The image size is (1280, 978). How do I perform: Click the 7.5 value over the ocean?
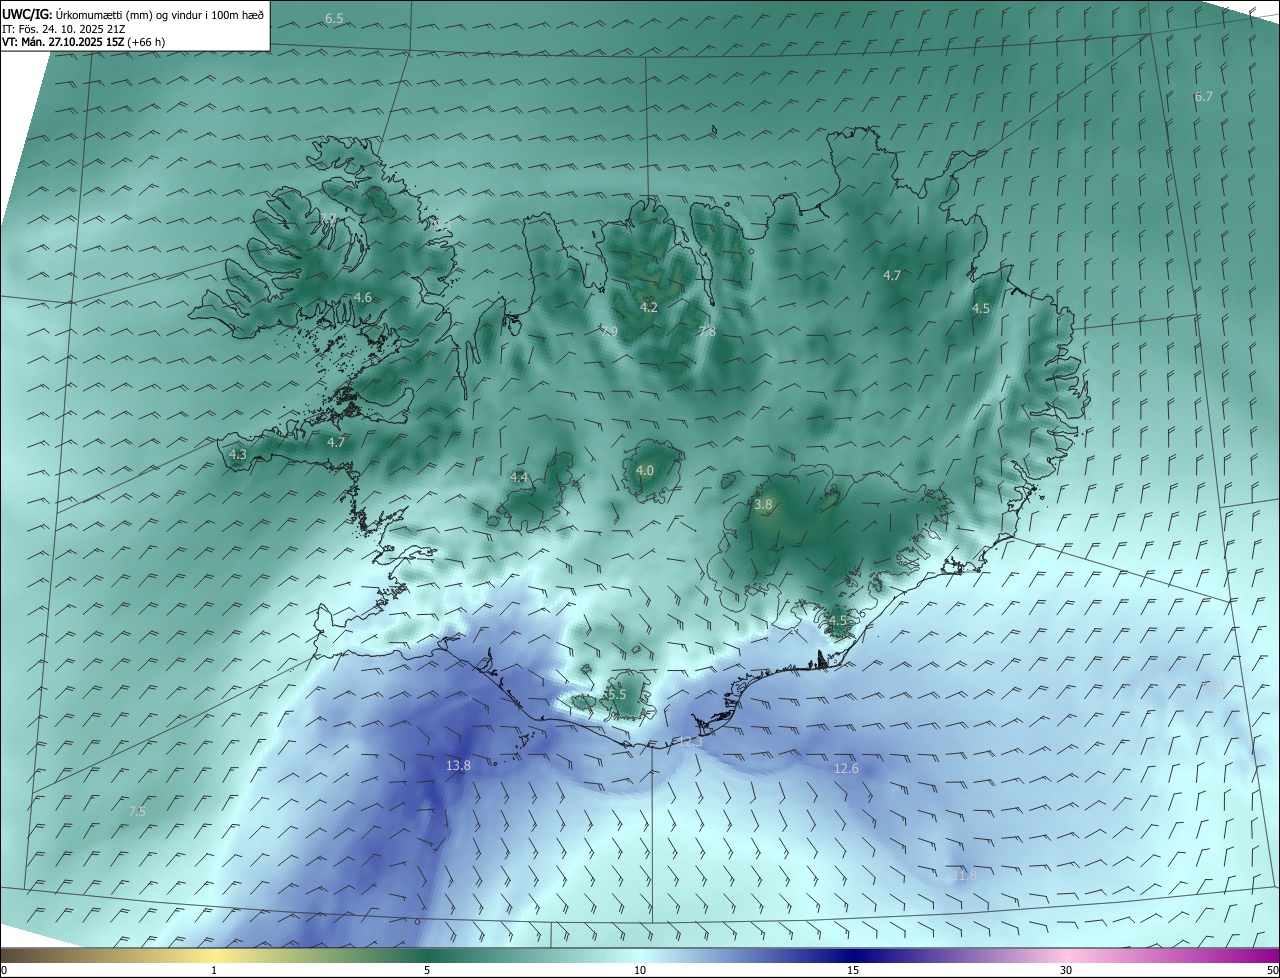pyautogui.click(x=137, y=811)
